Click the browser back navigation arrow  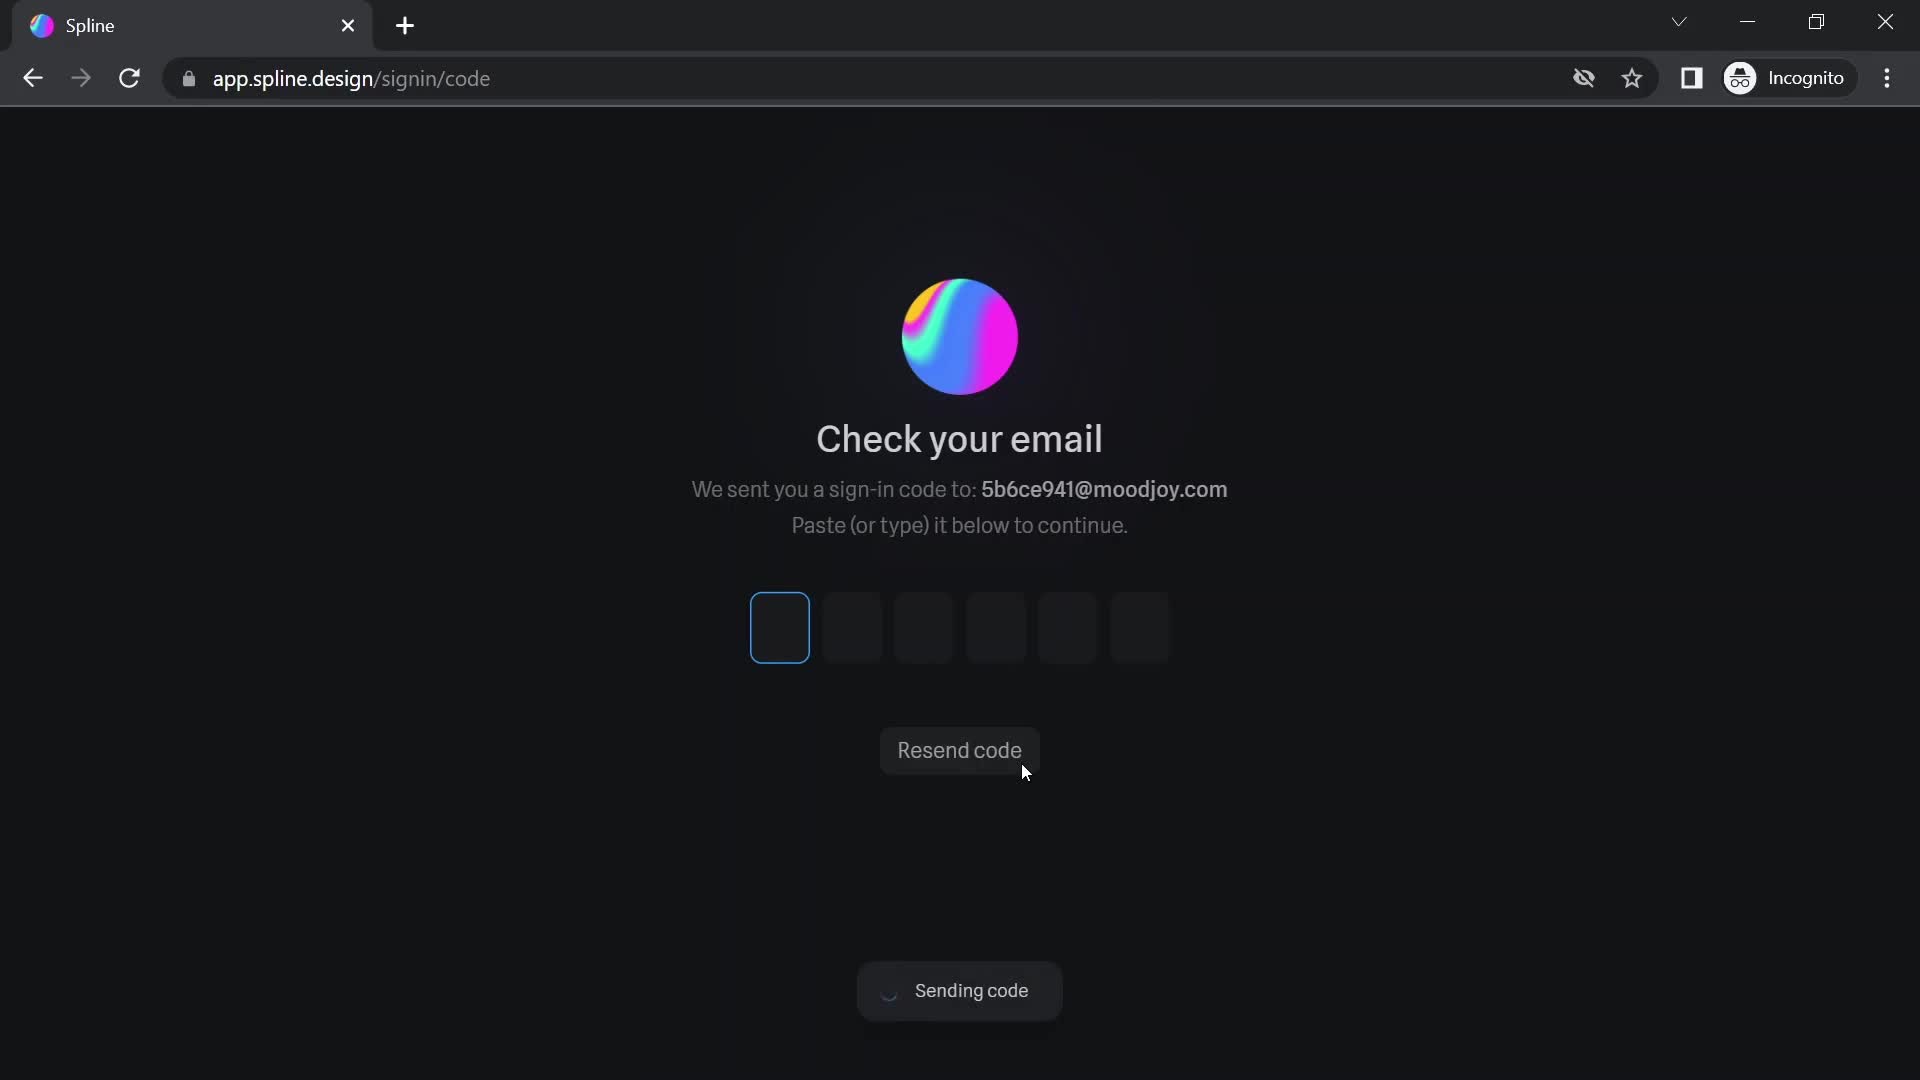pyautogui.click(x=32, y=78)
